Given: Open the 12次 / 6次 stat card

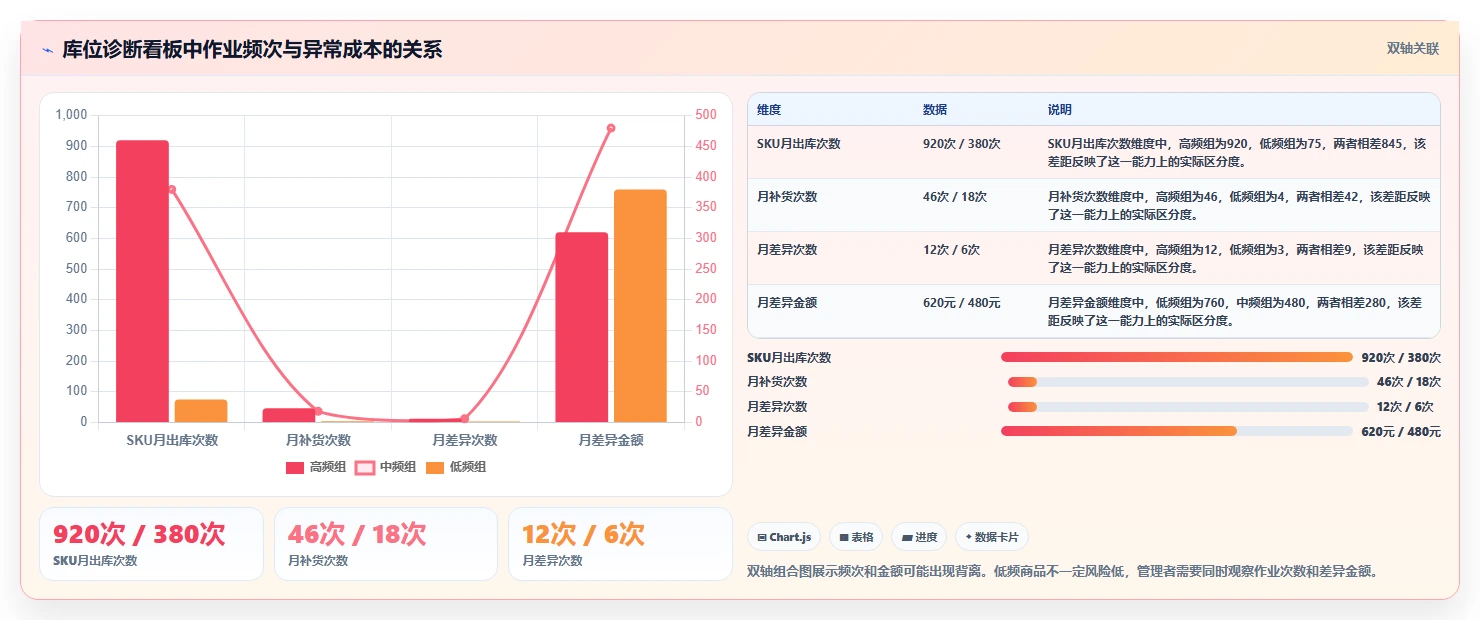Looking at the screenshot, I should pos(620,544).
